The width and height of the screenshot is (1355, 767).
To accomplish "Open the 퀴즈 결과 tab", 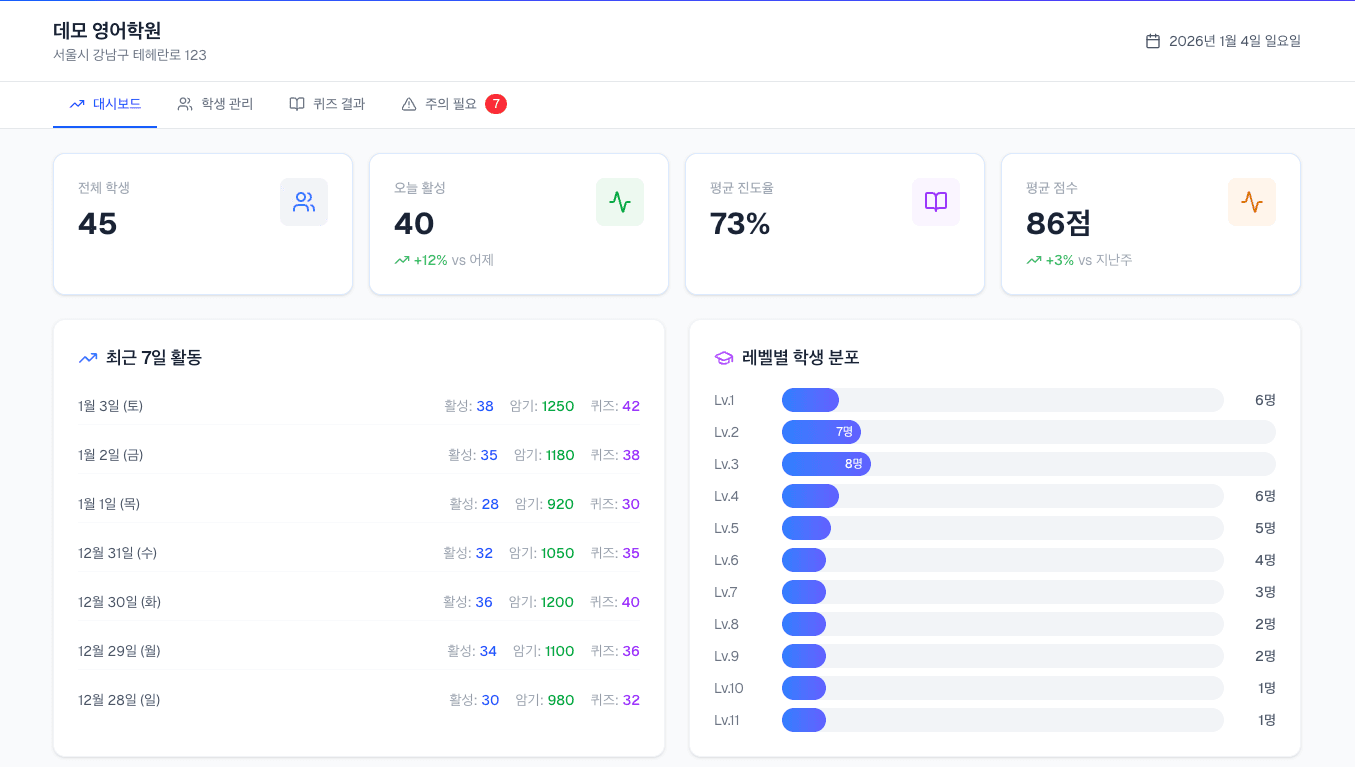I will click(327, 104).
